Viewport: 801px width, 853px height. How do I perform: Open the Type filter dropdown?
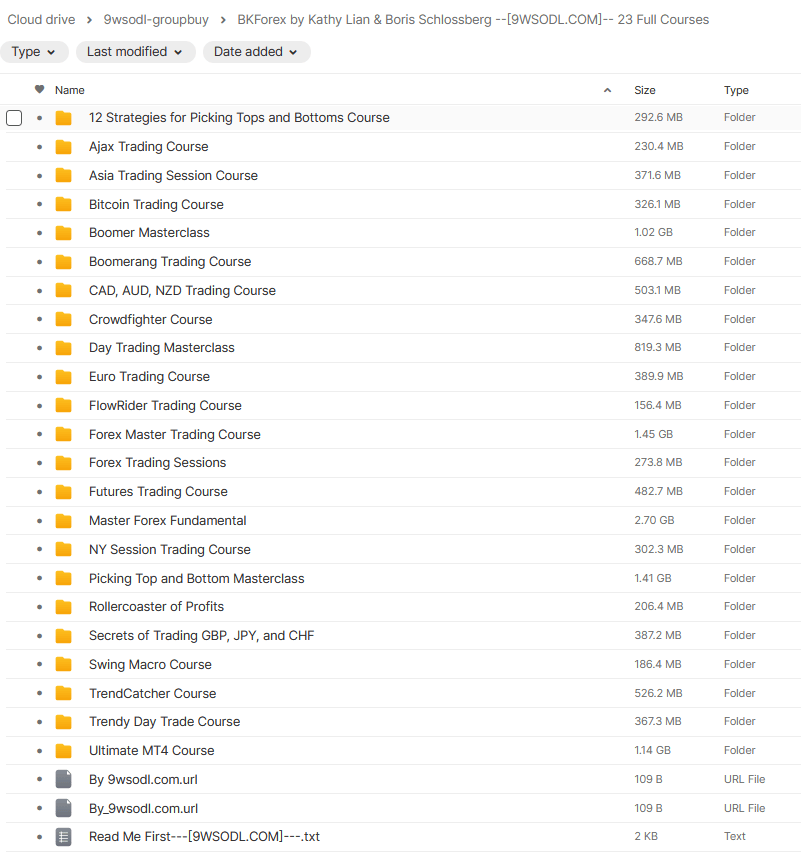coord(35,52)
